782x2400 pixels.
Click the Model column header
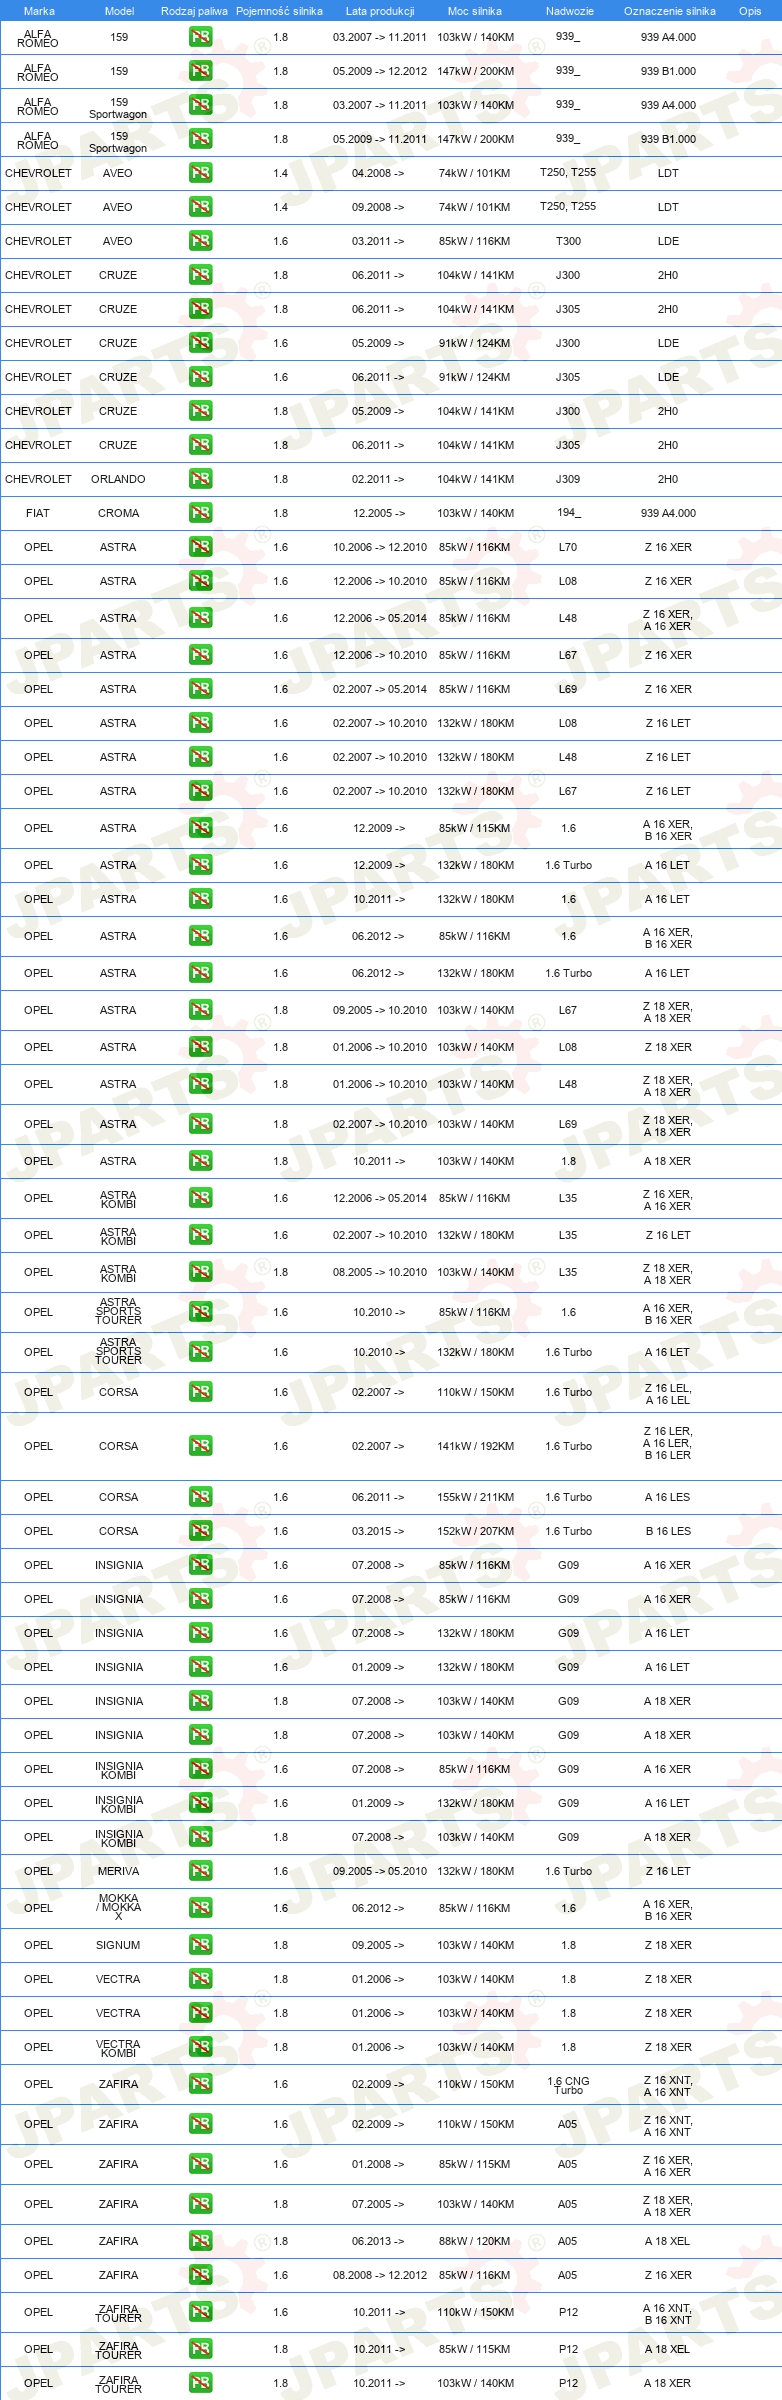pos(119,11)
